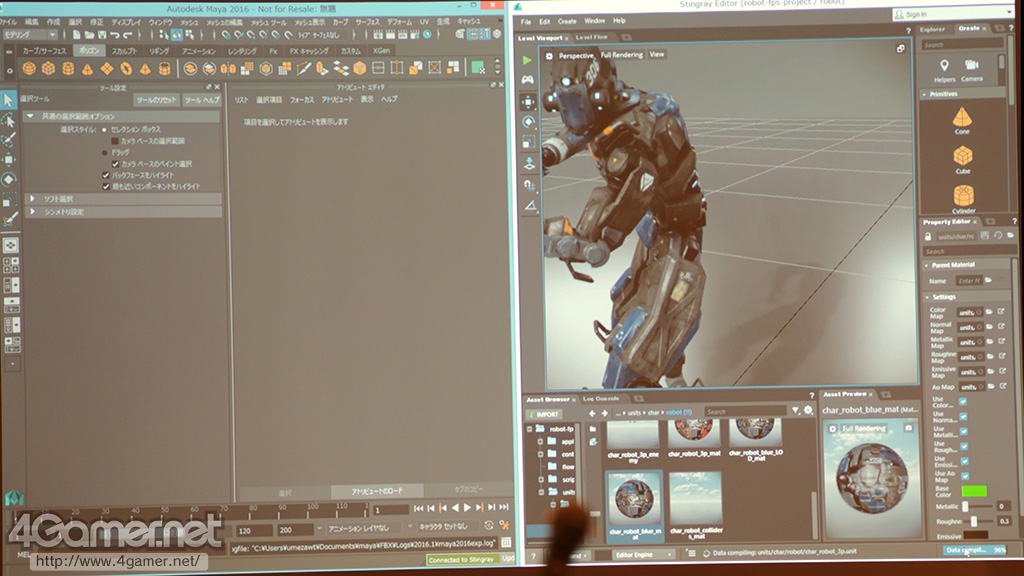Toggle the backface highlight checkbox
This screenshot has height=576, width=1024.
[106, 175]
